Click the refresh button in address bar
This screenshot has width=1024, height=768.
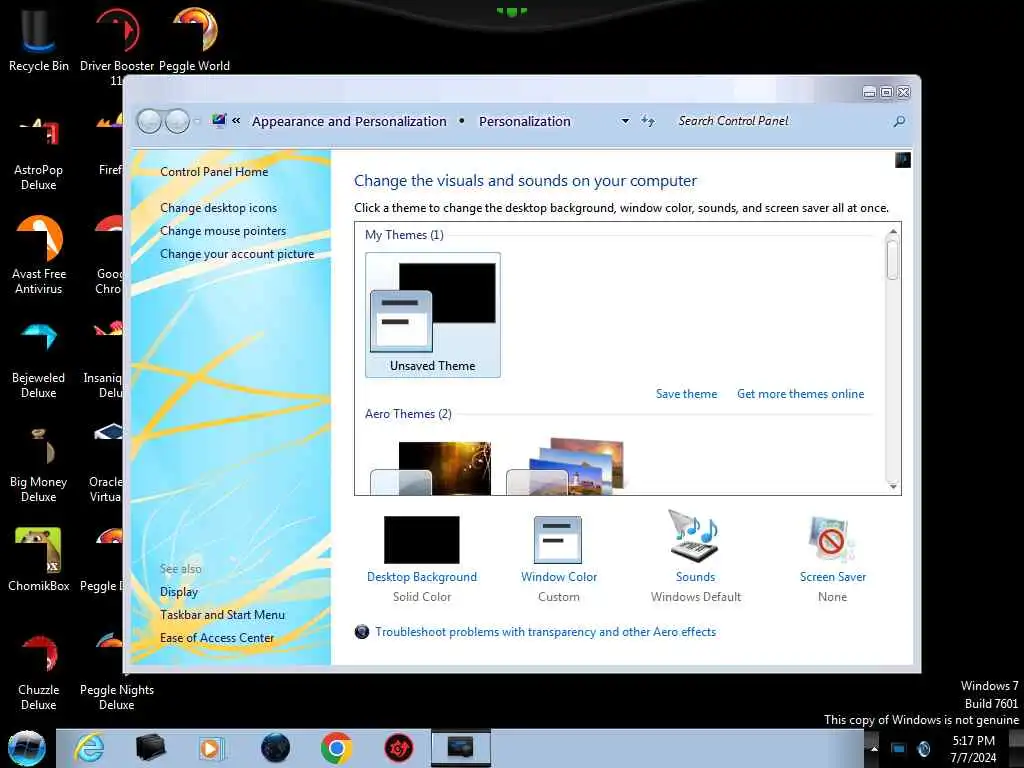[647, 120]
